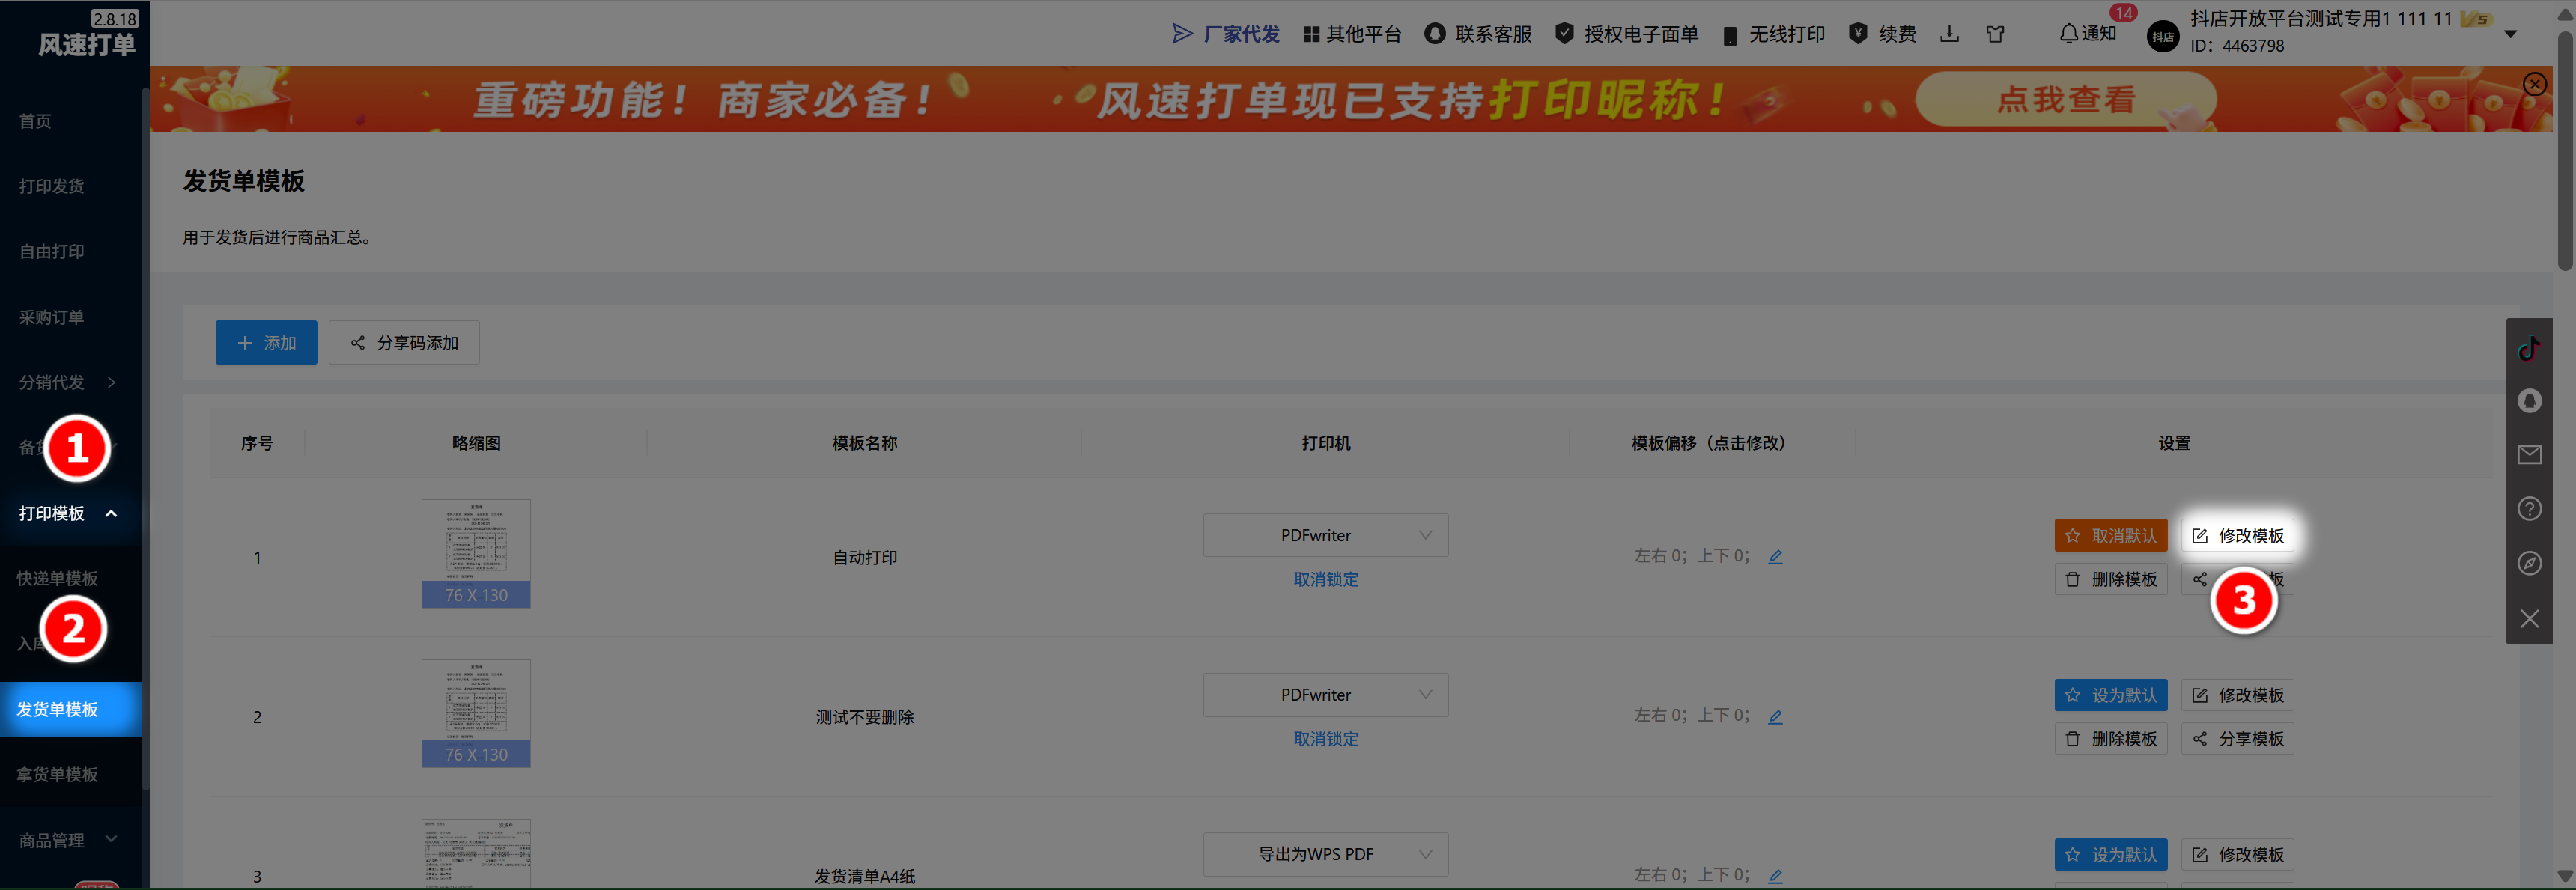Open 无线打印 in the top bar

coord(1774,34)
